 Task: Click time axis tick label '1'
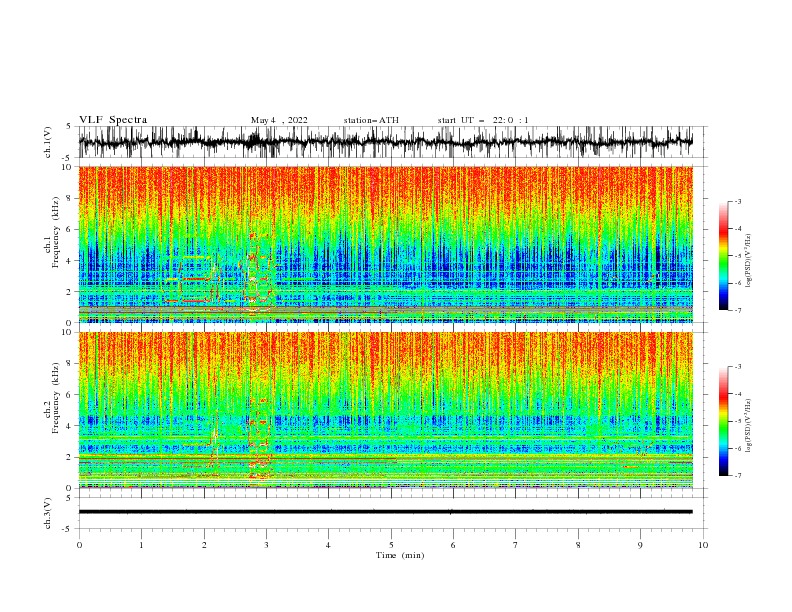pos(141,545)
